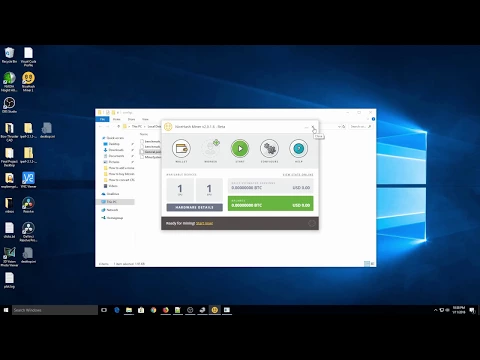Click the View Stats Online link
The image size is (480, 360).
tap(298, 175)
